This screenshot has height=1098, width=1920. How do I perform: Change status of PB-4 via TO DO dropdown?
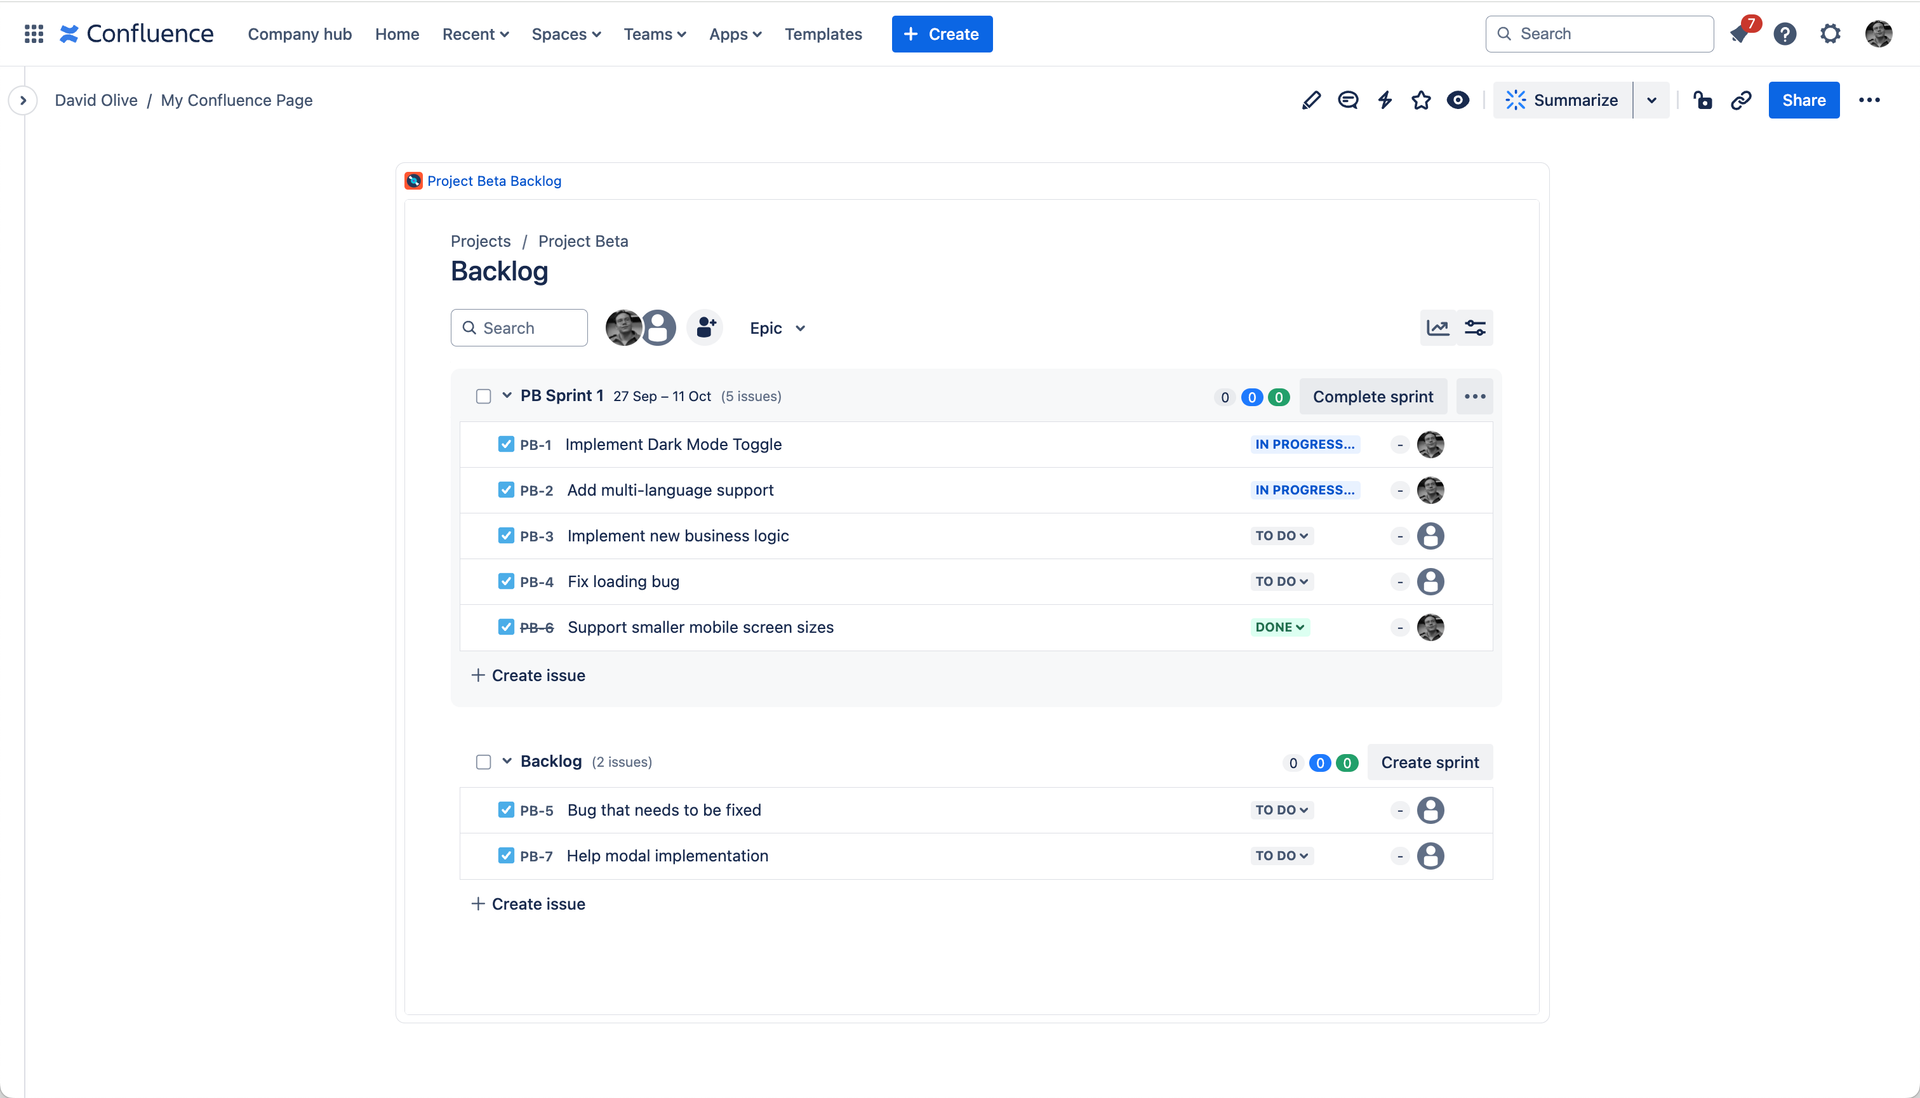[x=1281, y=581]
